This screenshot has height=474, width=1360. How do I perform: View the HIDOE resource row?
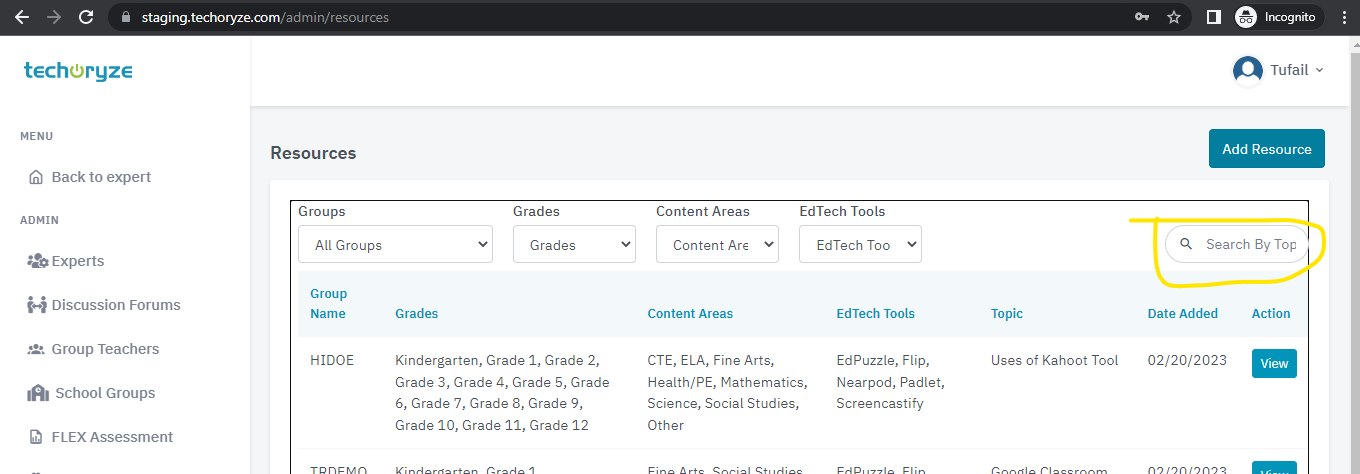(1273, 363)
